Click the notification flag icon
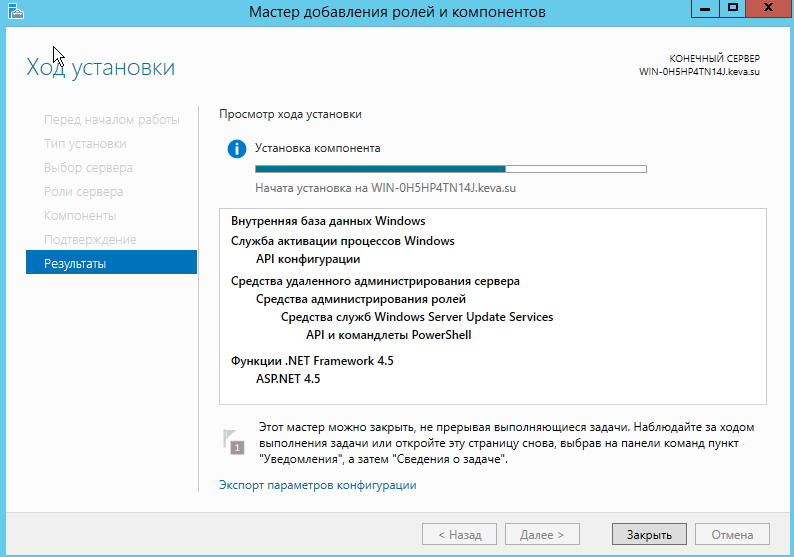794x557 pixels. (x=233, y=442)
